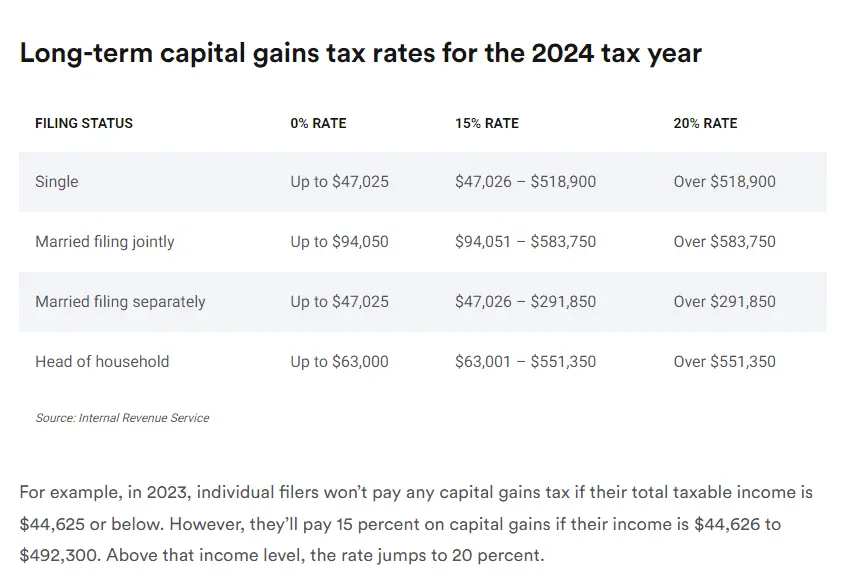Select the Over $551,350 cell

pyautogui.click(x=724, y=362)
